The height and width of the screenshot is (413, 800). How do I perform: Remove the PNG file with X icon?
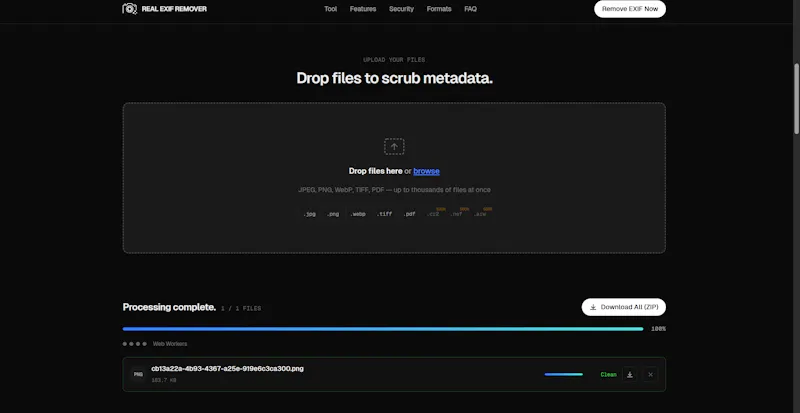[650, 375]
